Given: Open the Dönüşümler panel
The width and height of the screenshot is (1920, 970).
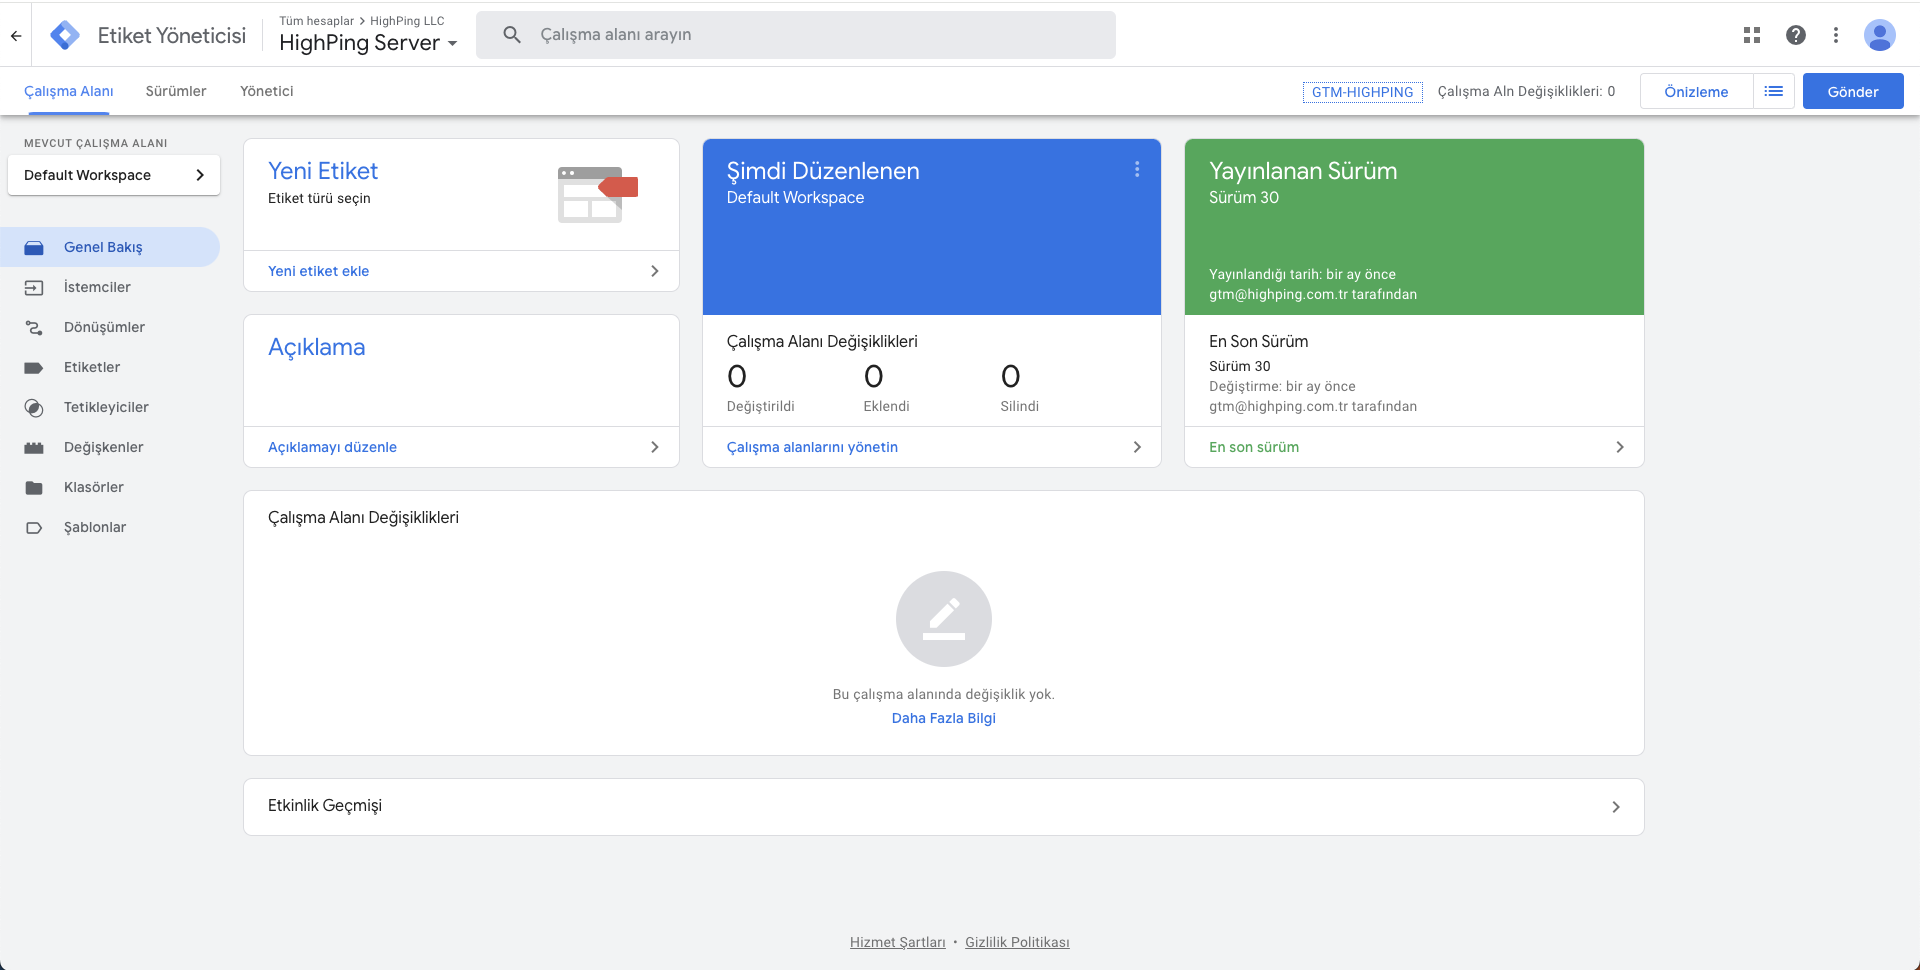Looking at the screenshot, I should [104, 327].
